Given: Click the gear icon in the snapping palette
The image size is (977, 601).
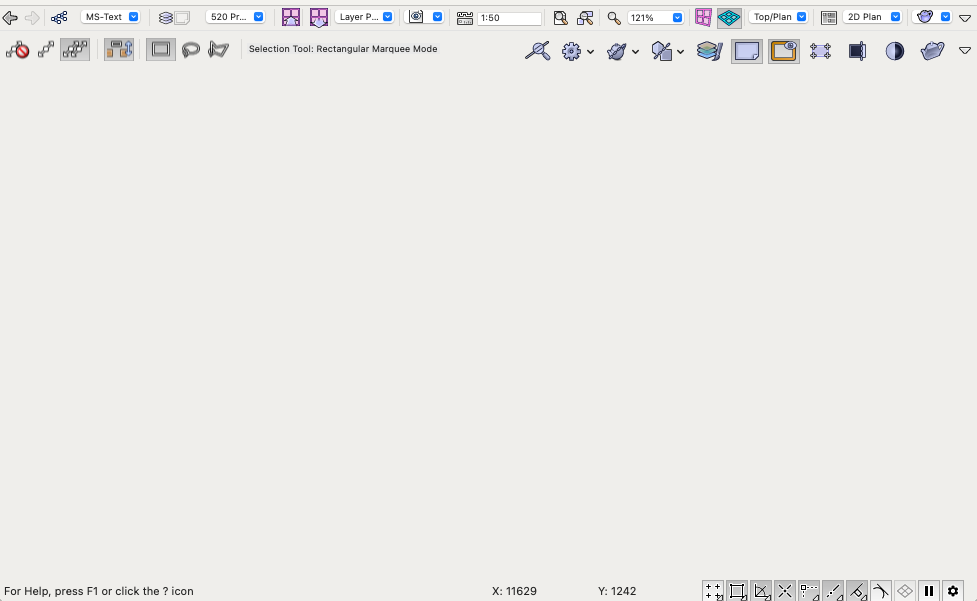Looking at the screenshot, I should (x=952, y=591).
